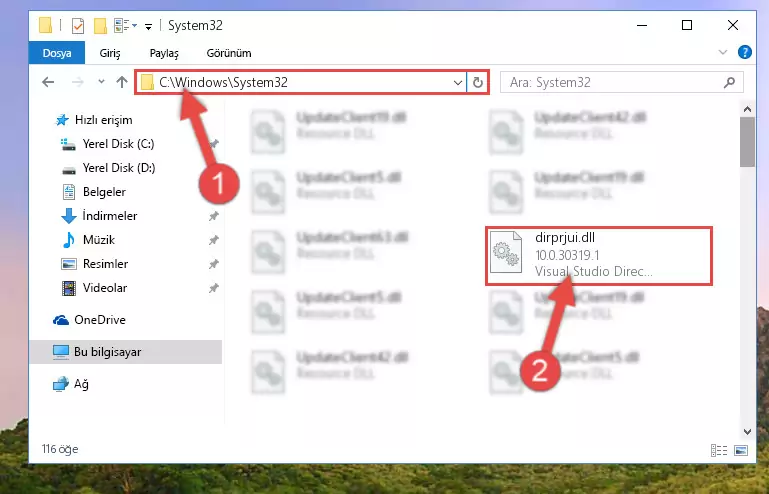Expand the address bar history dropdown
This screenshot has height=494, width=769.
click(x=458, y=82)
